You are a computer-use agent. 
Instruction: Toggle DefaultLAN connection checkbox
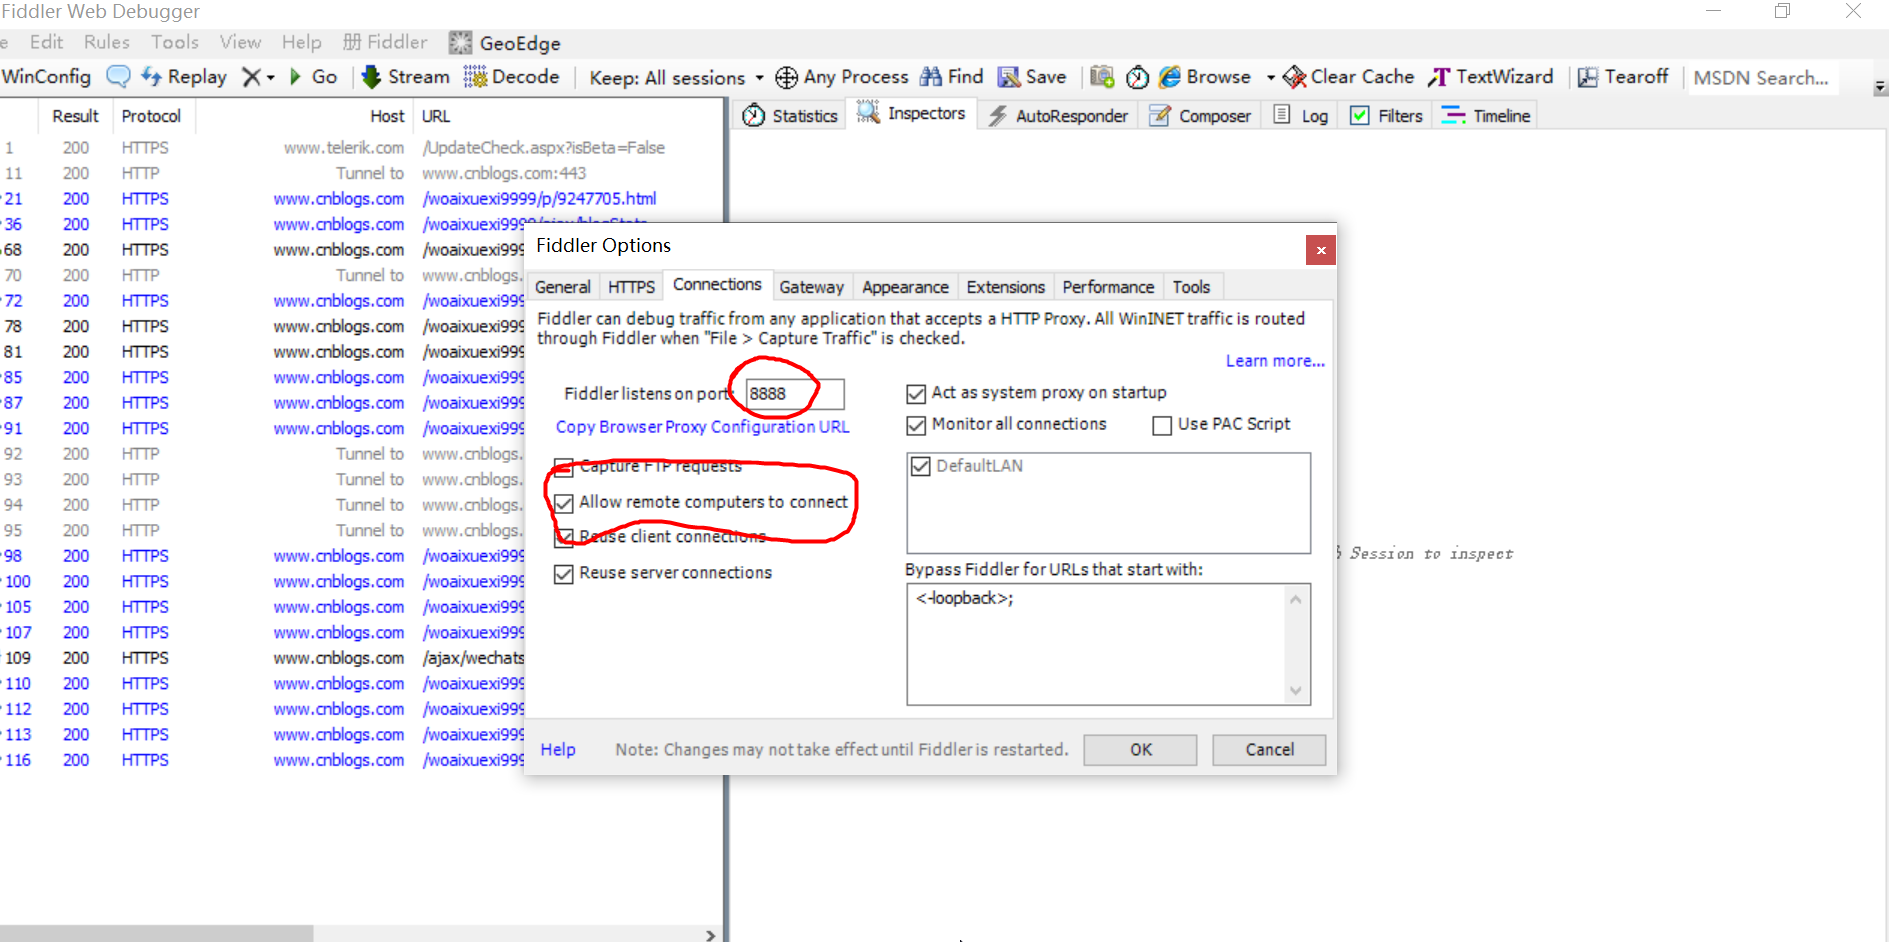tap(921, 466)
